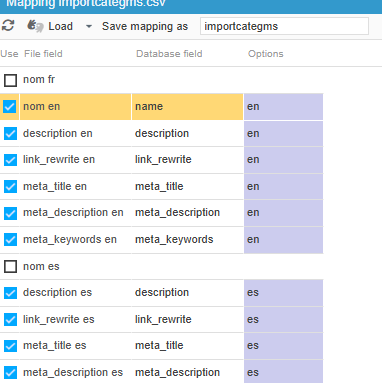
Task: Select the 'link_rewrite es' file field text
Action: click(x=59, y=319)
